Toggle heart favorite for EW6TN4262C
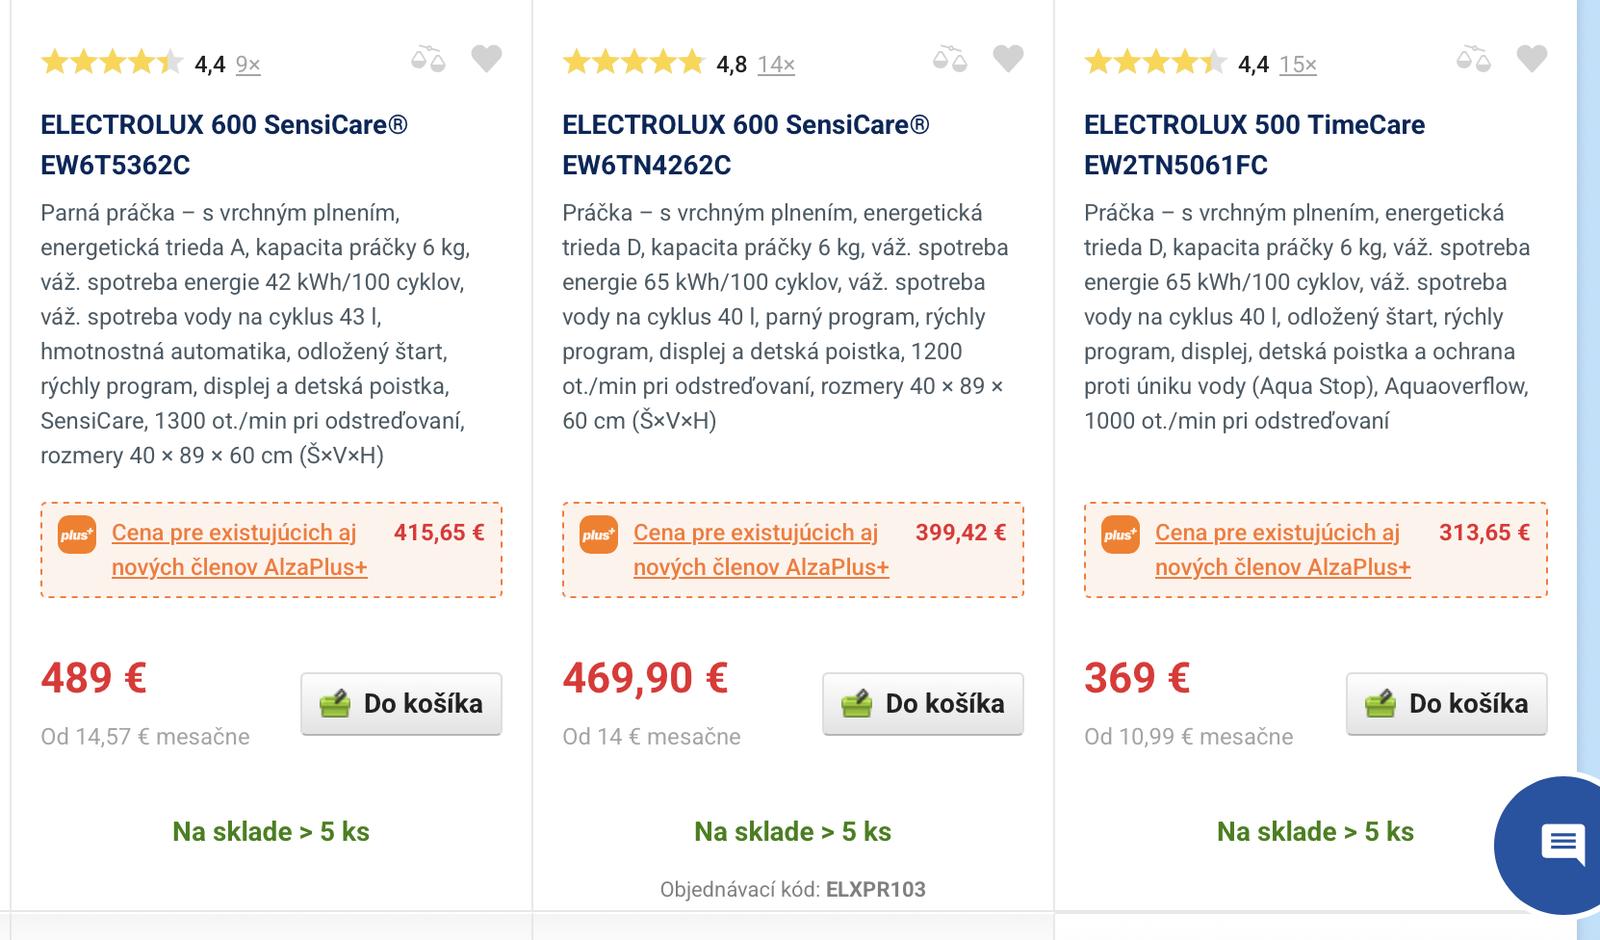Image resolution: width=1600 pixels, height=940 pixels. click(x=1008, y=59)
